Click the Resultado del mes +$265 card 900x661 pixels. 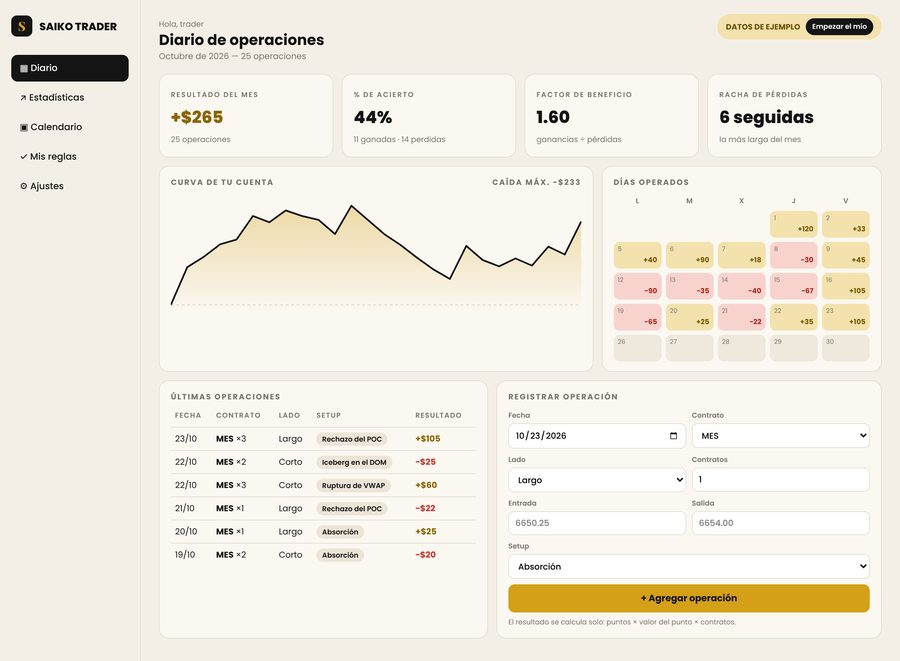(246, 115)
